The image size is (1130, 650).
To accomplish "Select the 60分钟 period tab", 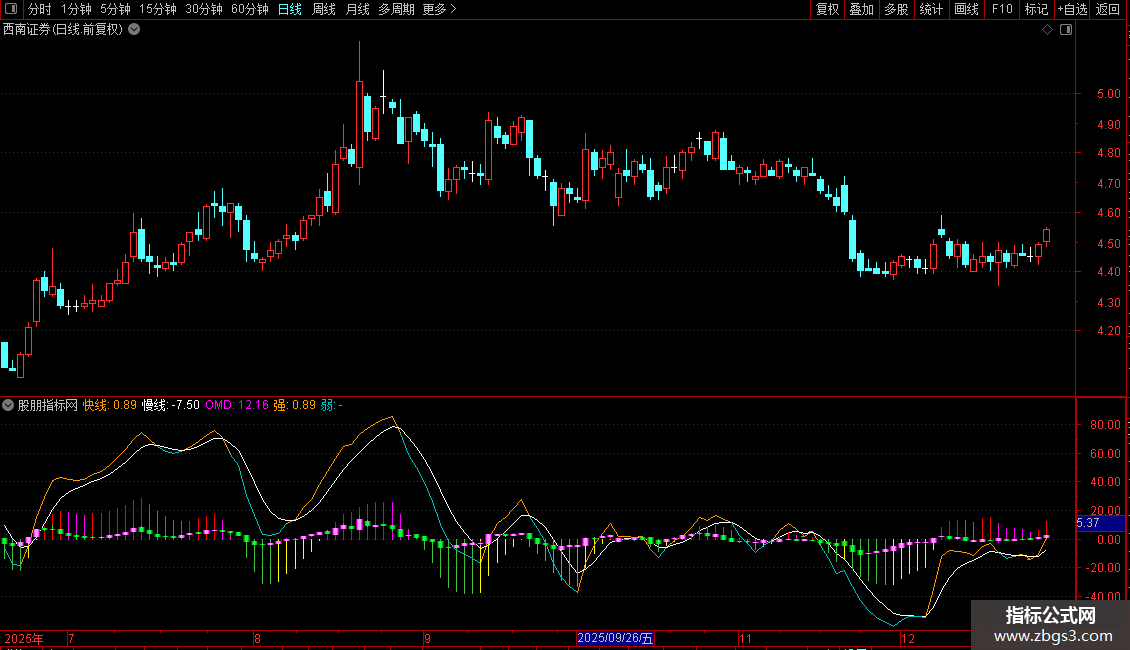I will tap(249, 10).
